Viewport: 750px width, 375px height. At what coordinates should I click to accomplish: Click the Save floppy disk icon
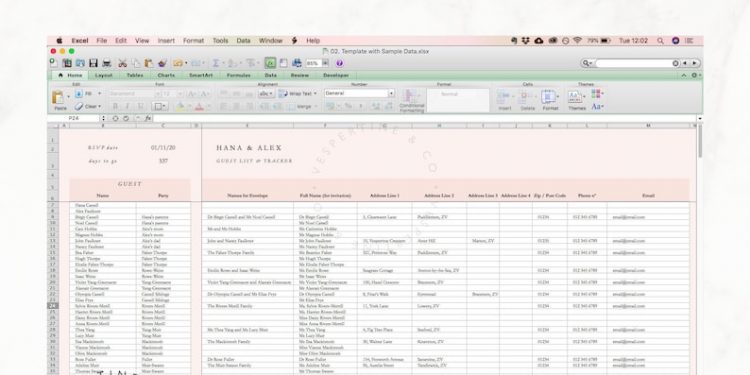(x=93, y=63)
